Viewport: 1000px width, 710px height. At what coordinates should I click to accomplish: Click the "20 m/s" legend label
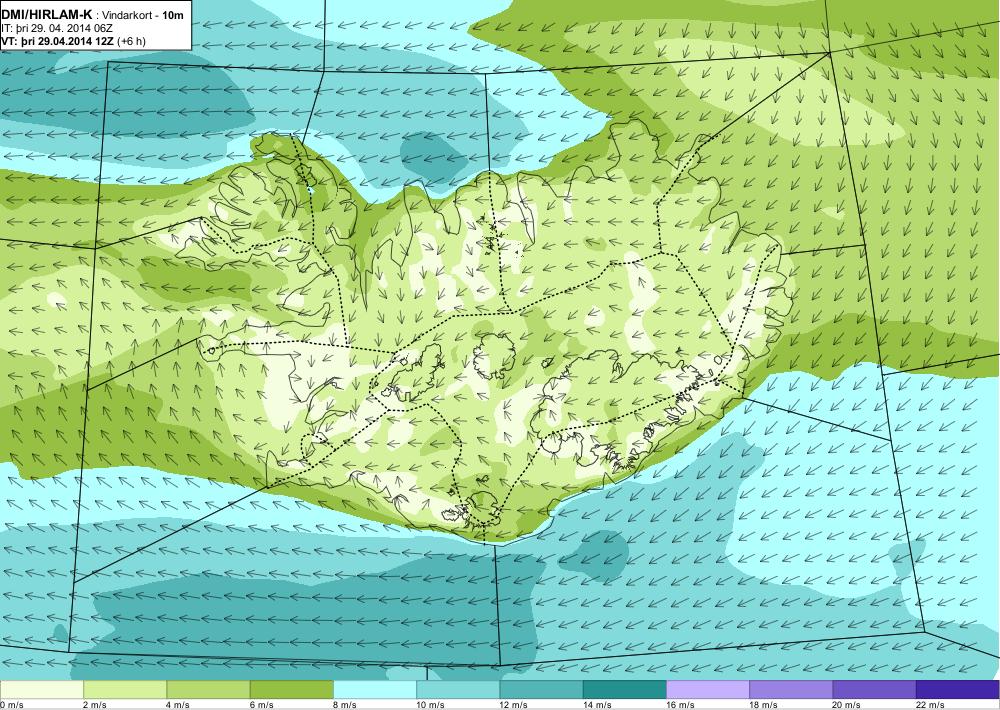(x=847, y=705)
